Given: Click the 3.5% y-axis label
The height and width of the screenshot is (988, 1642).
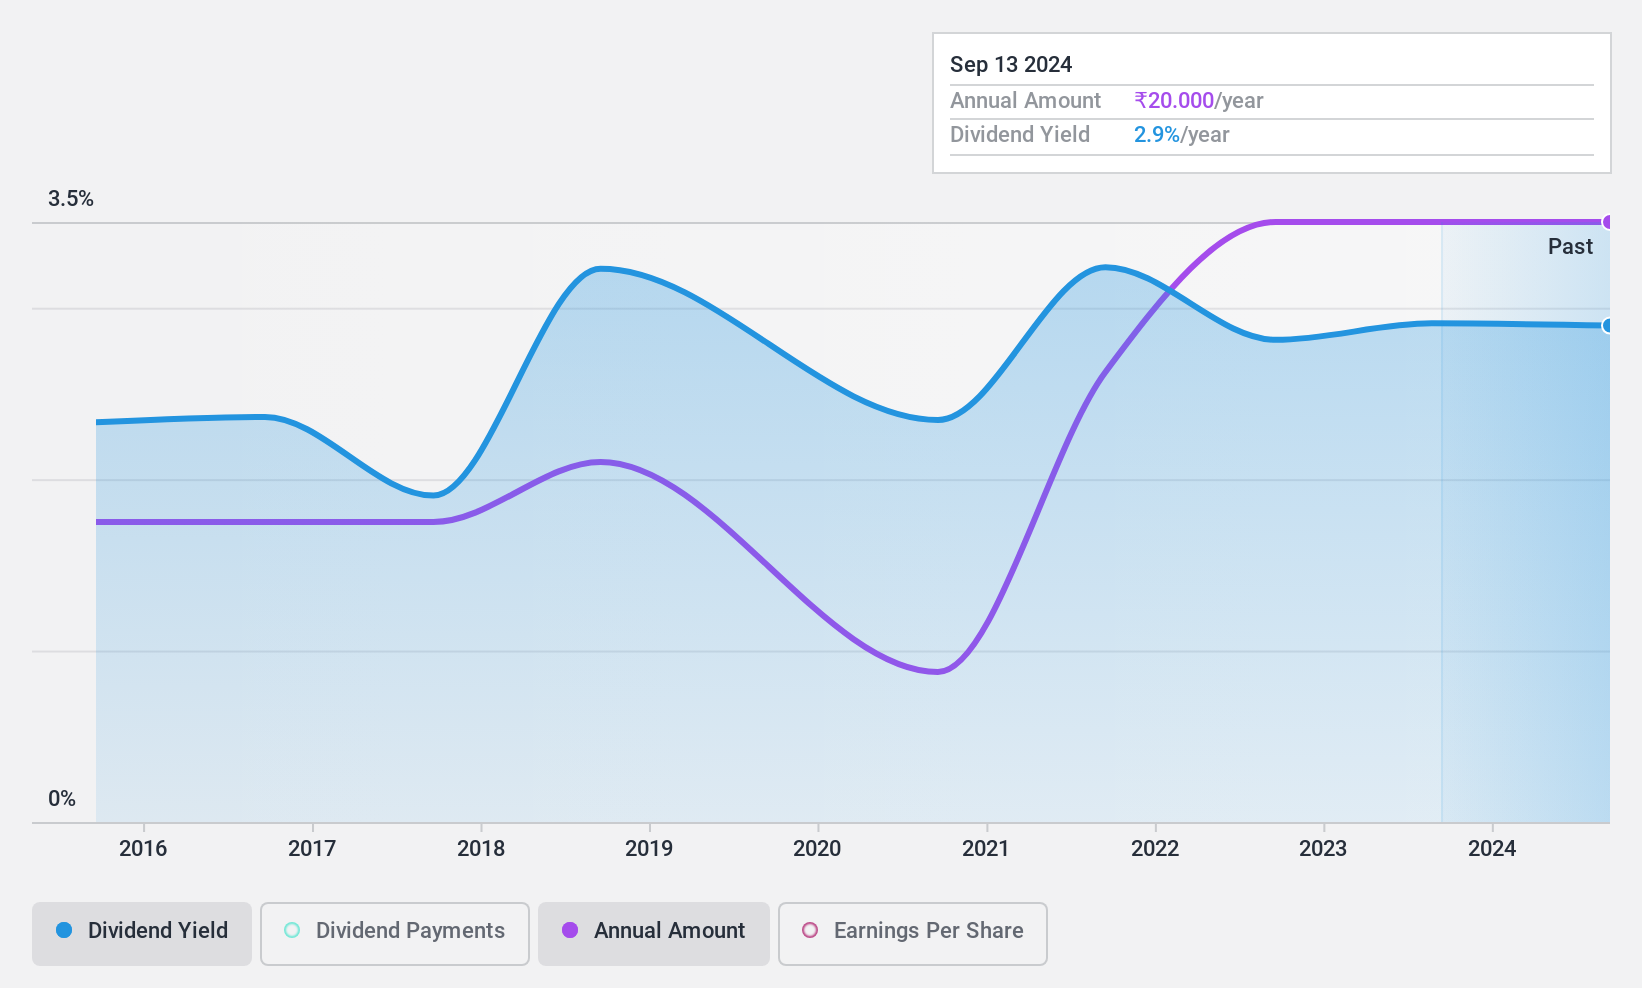Looking at the screenshot, I should 71,199.
